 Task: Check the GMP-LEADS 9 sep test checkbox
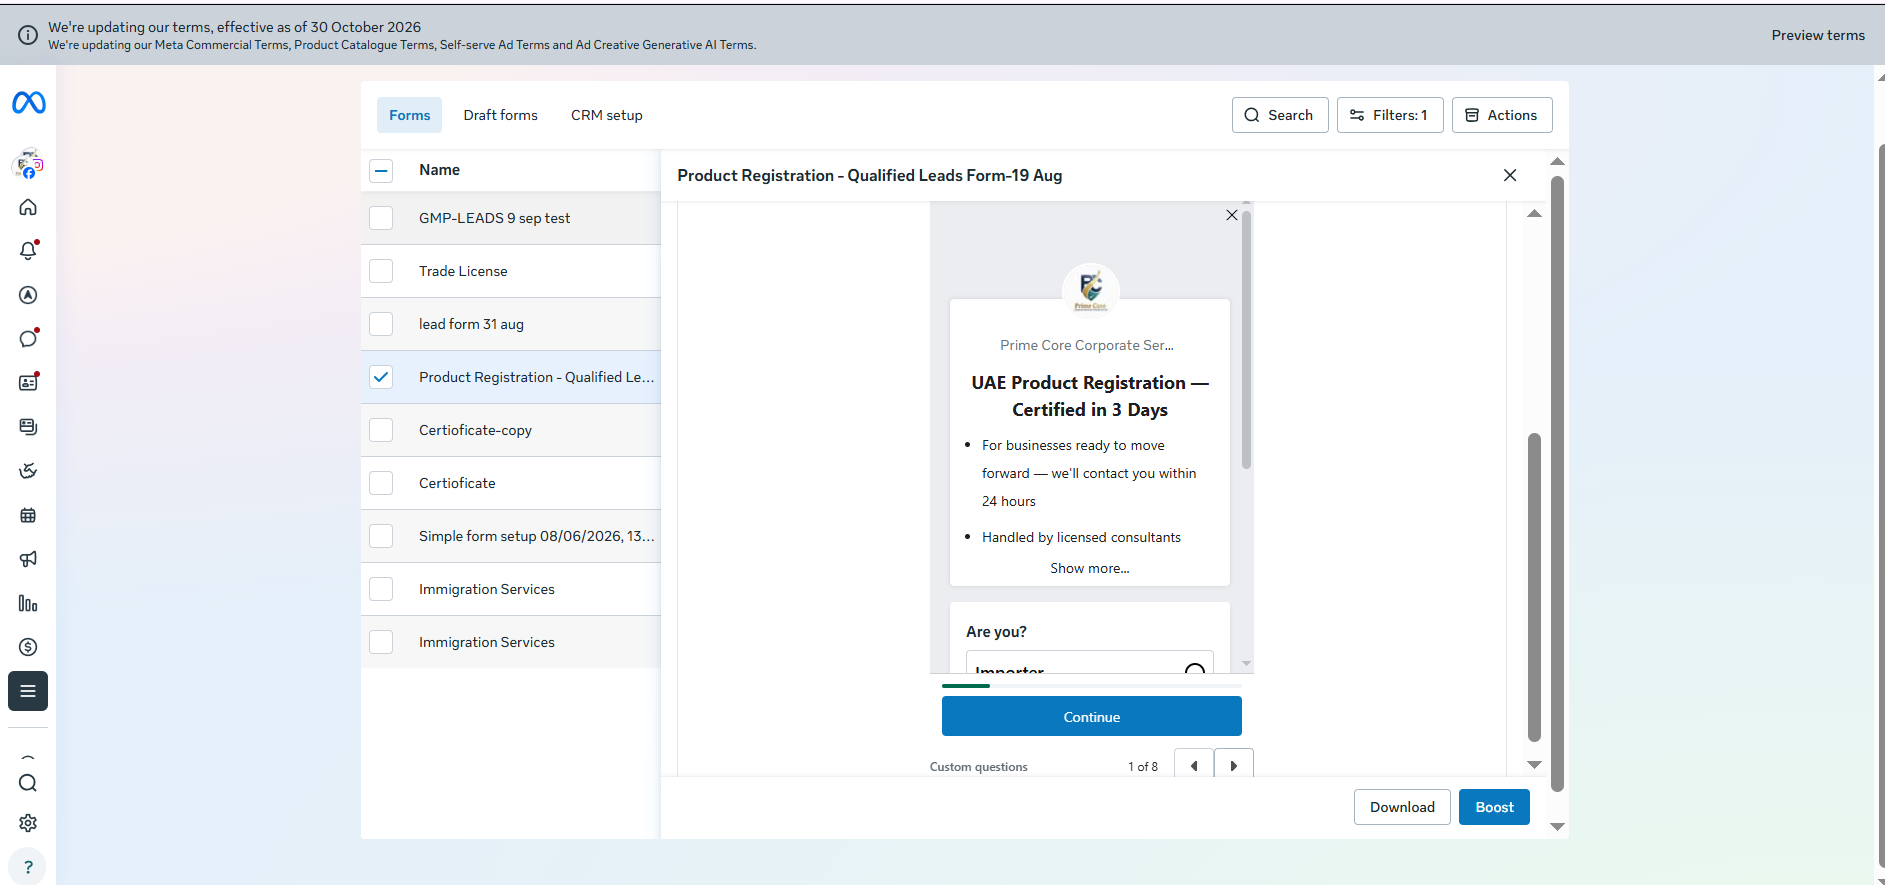381,218
